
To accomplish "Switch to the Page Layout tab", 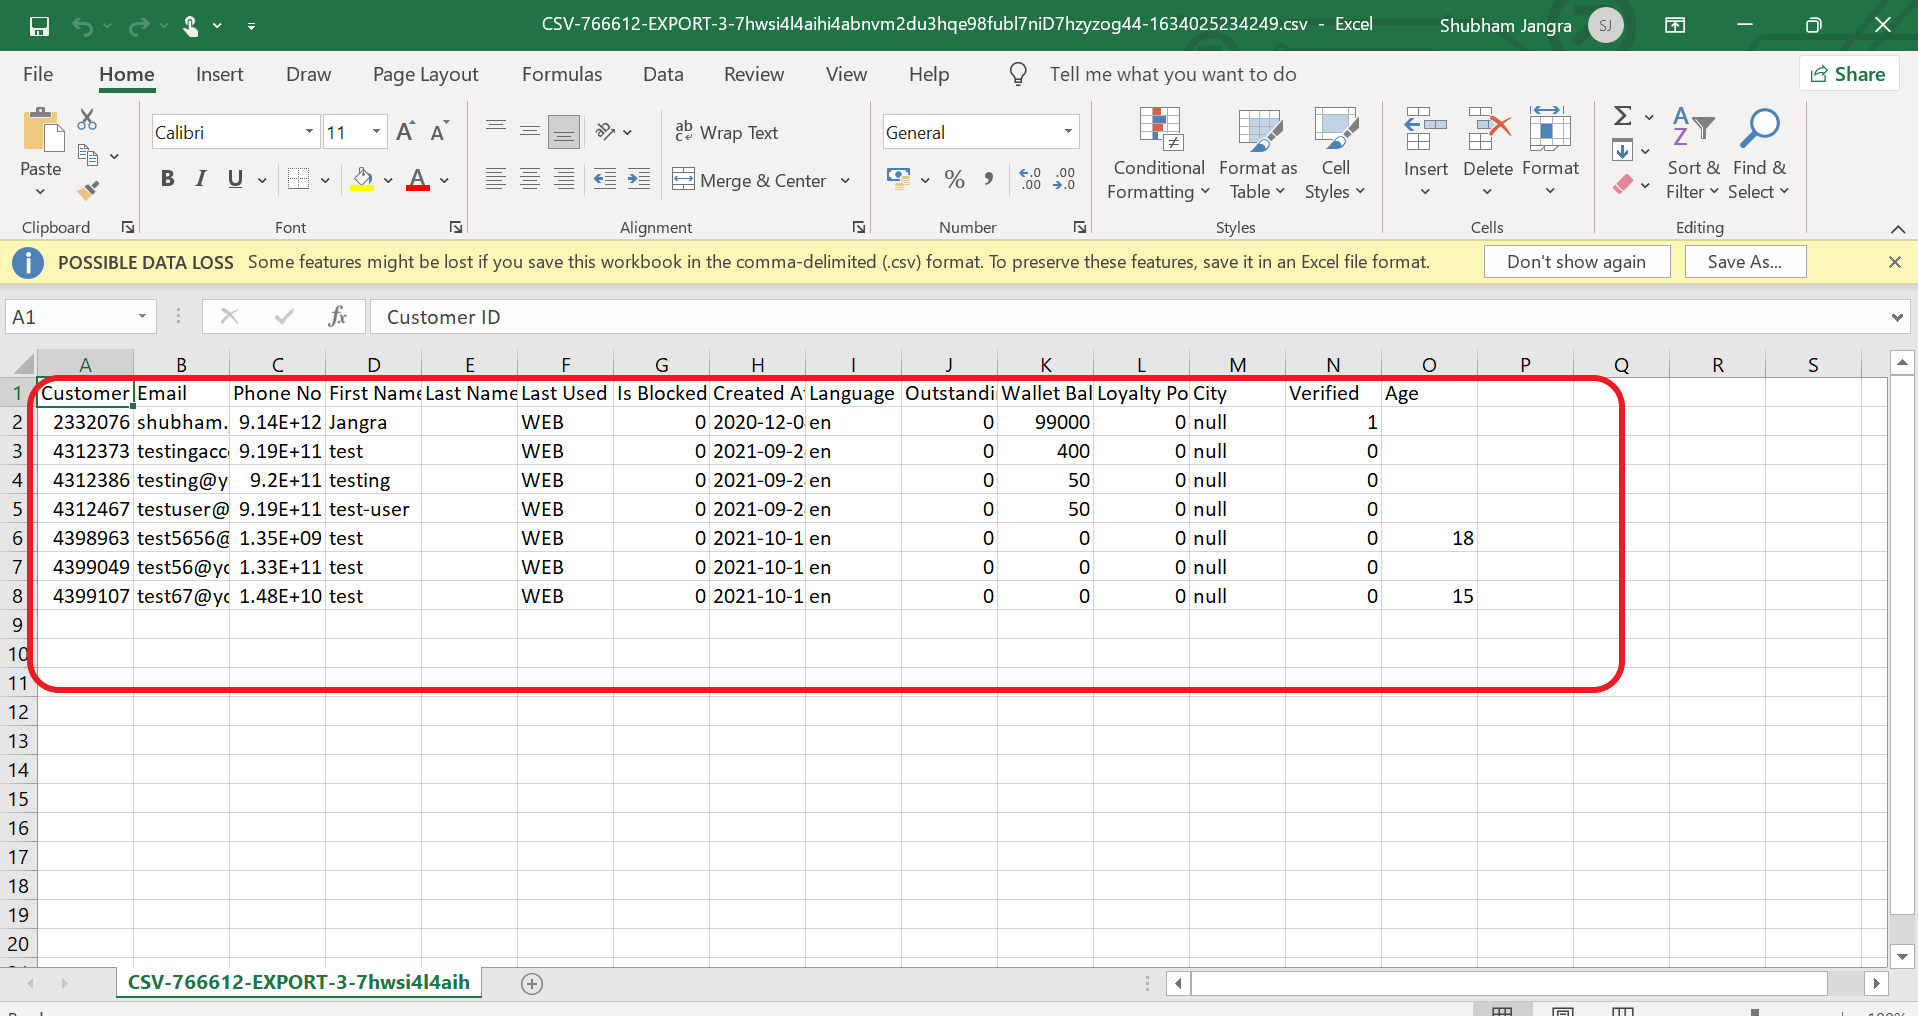I will click(x=425, y=74).
